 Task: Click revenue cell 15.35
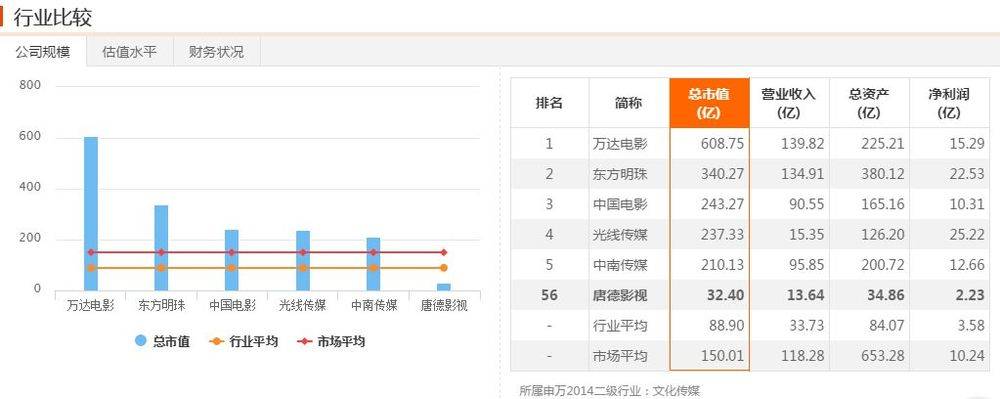[x=806, y=235]
